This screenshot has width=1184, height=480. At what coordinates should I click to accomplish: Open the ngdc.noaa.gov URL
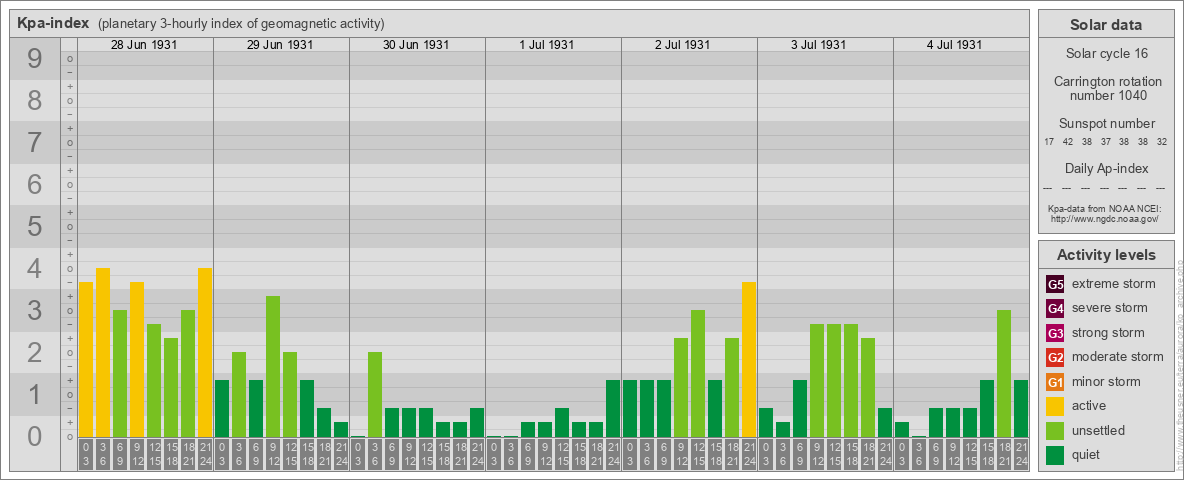tap(1106, 218)
